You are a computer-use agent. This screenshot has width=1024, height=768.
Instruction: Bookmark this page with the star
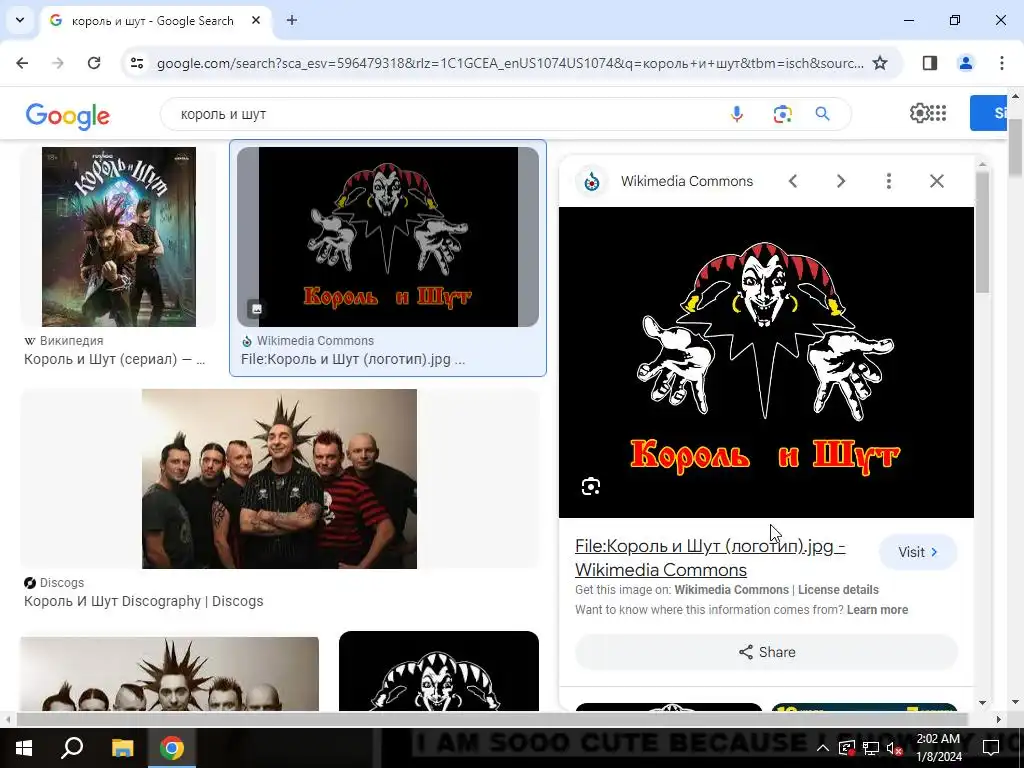pos(880,63)
